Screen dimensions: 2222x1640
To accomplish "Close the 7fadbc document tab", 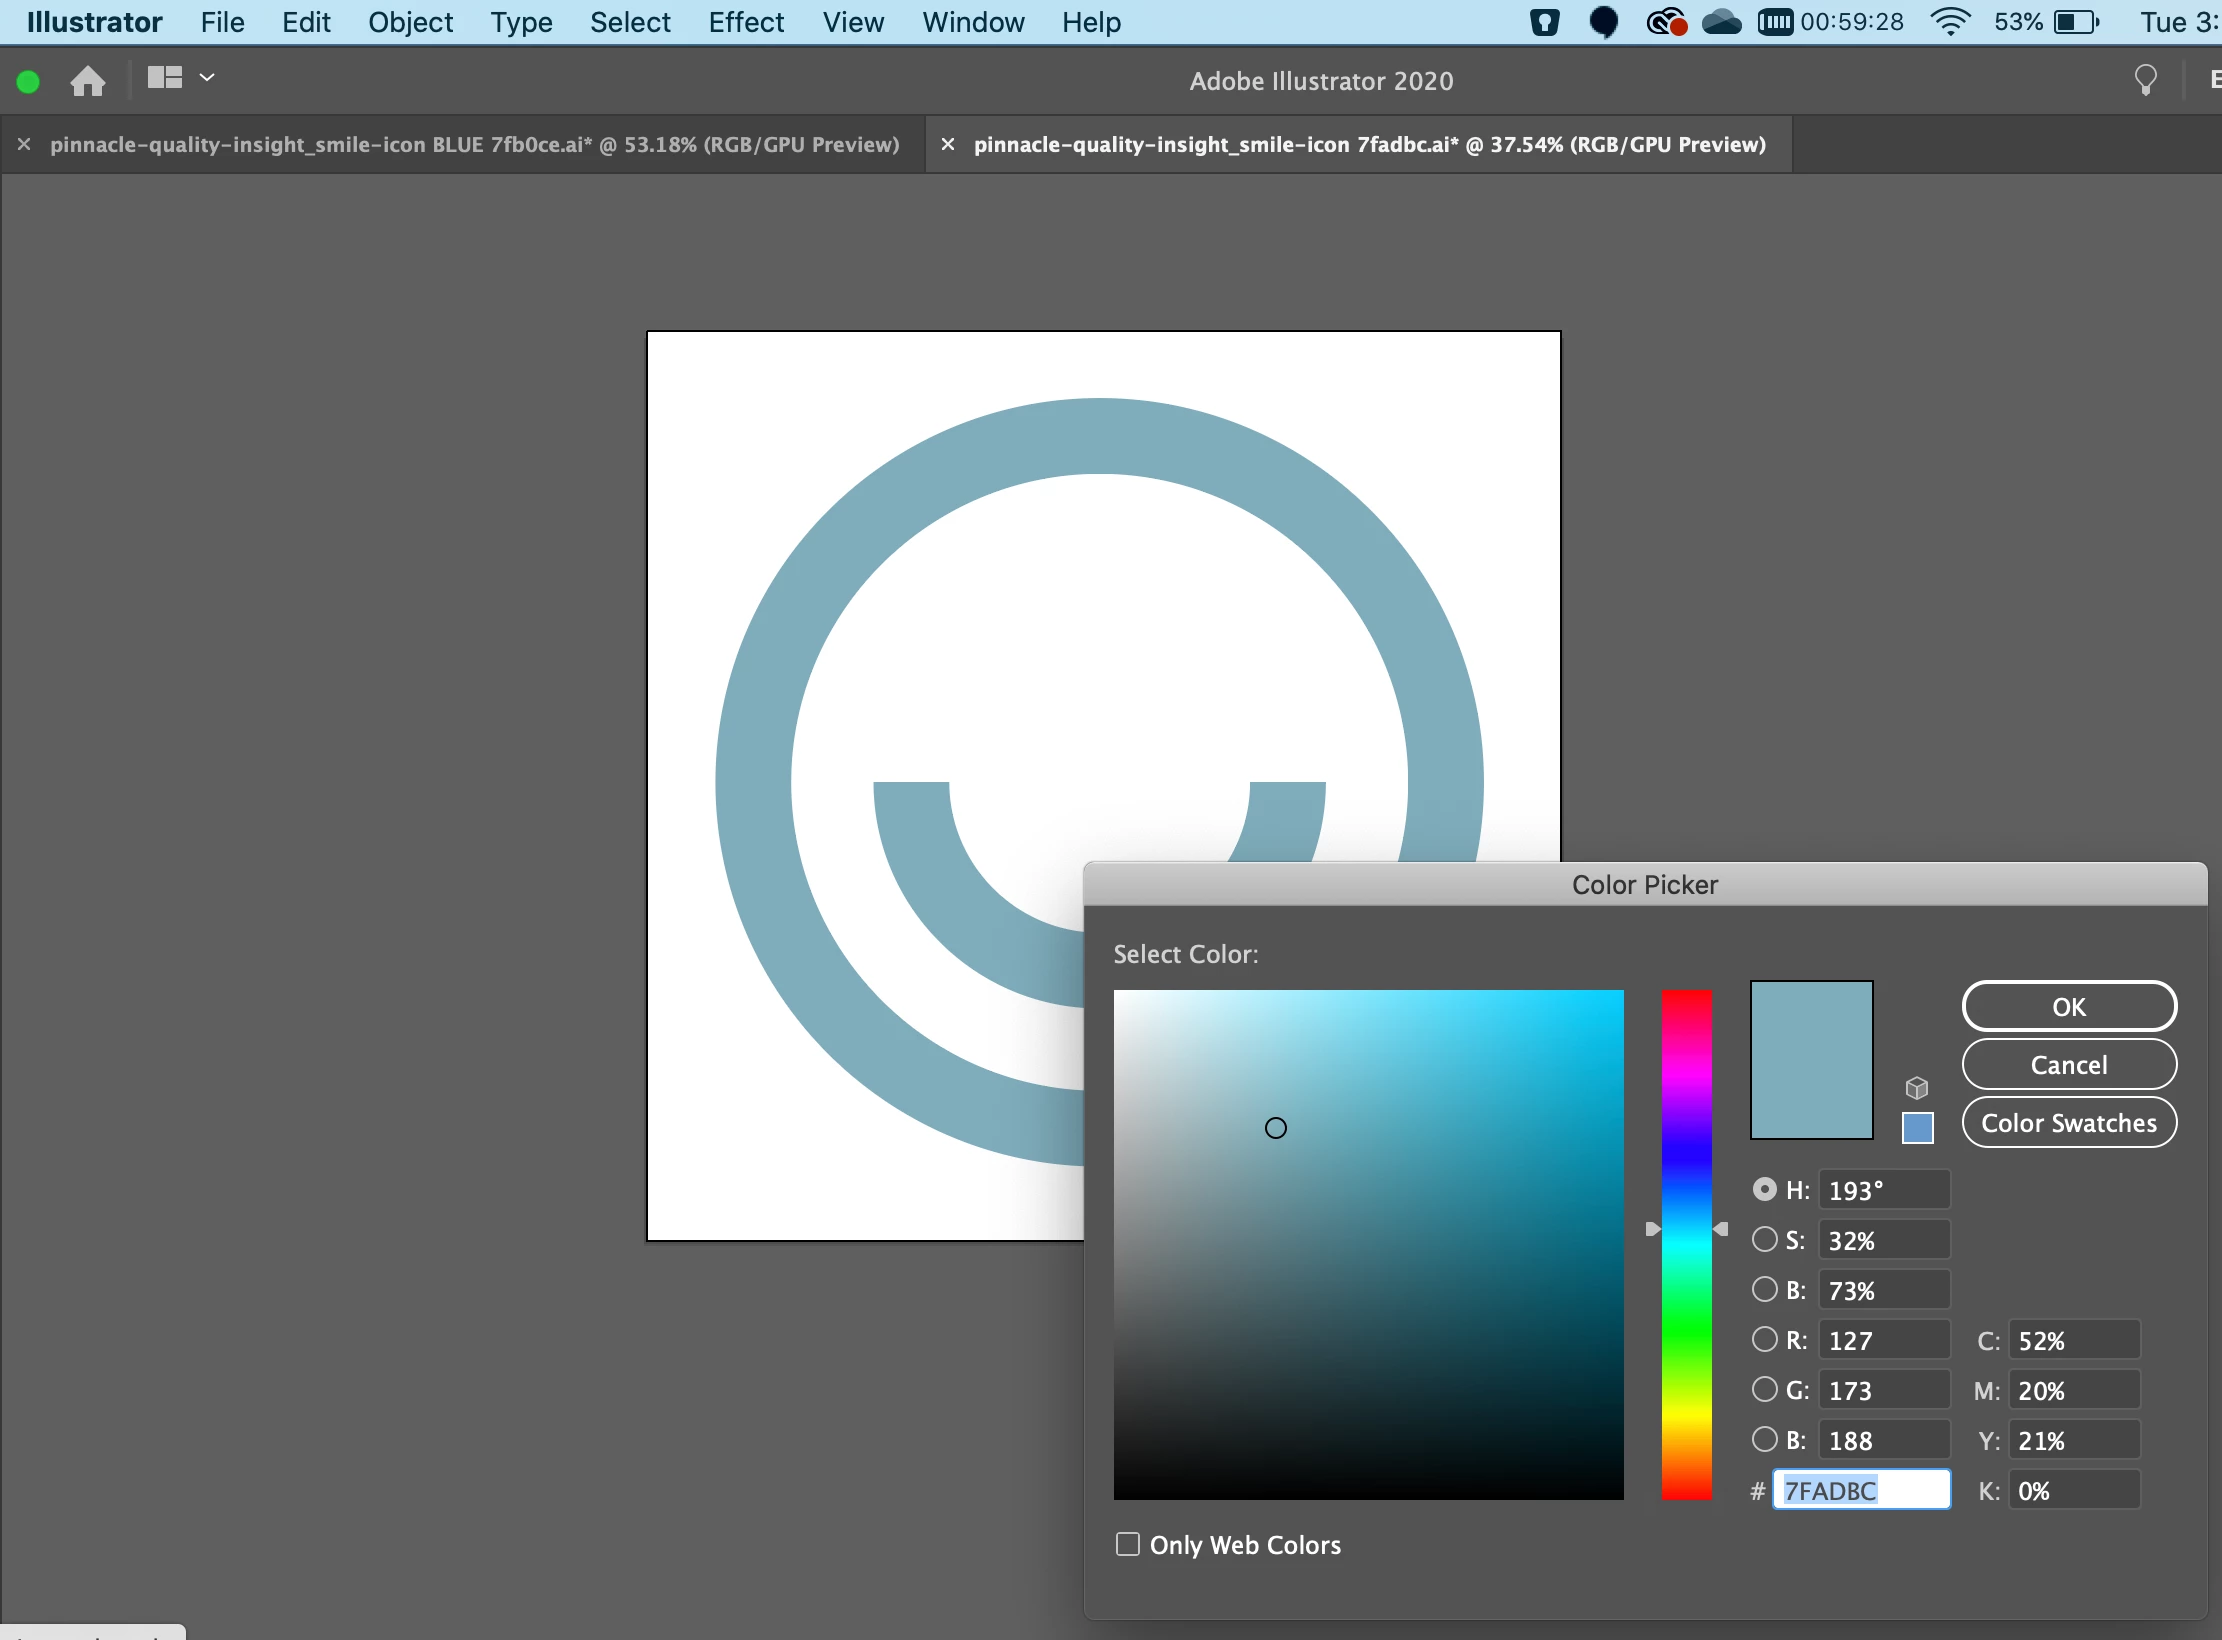I will tap(948, 145).
